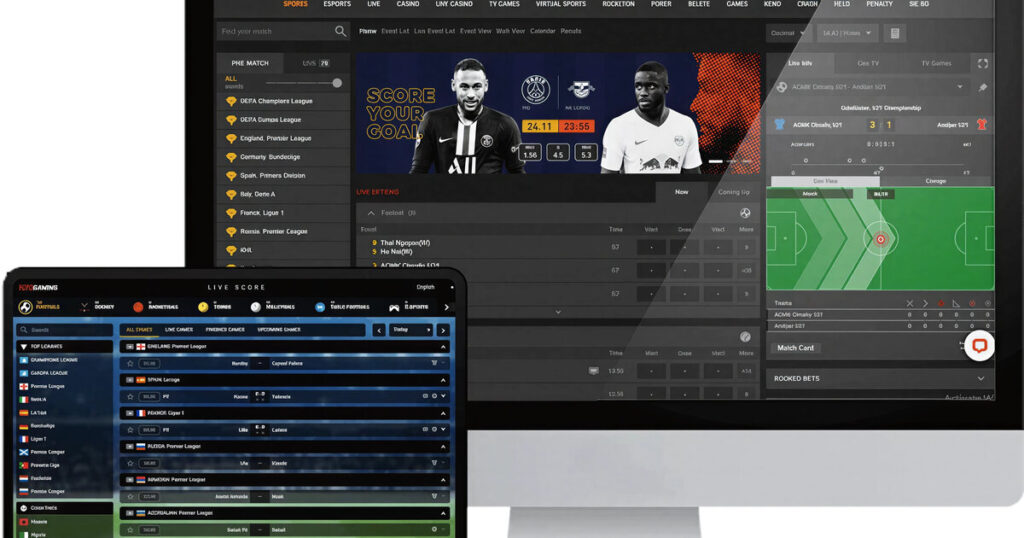1024x538 pixels.
Task: Open the live chat bubble icon
Action: (x=979, y=345)
